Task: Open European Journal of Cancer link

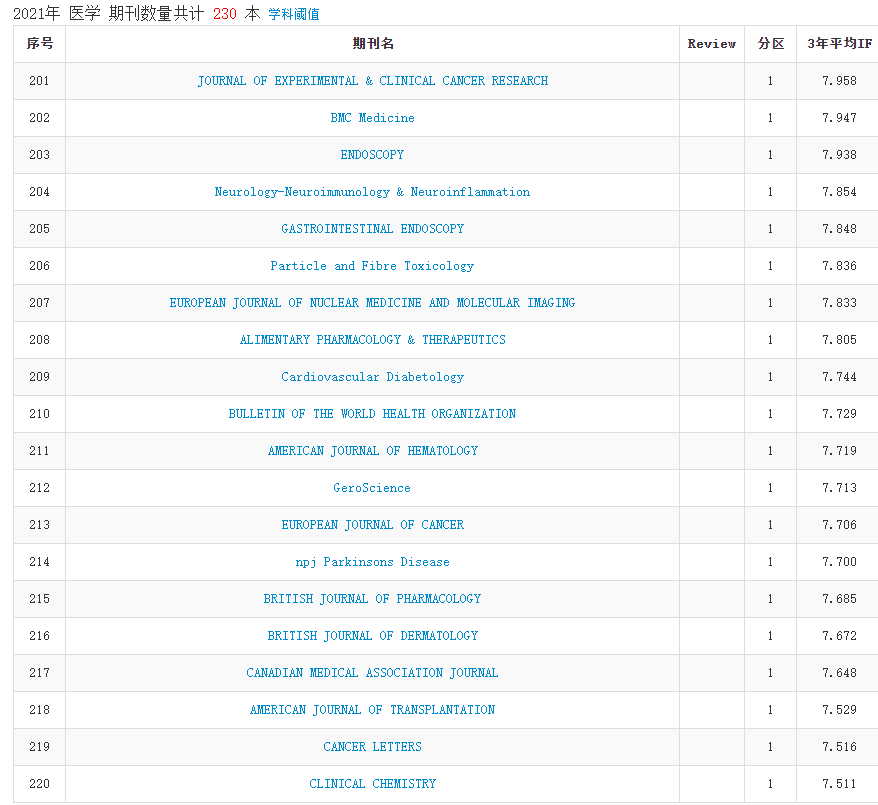Action: tap(372, 525)
